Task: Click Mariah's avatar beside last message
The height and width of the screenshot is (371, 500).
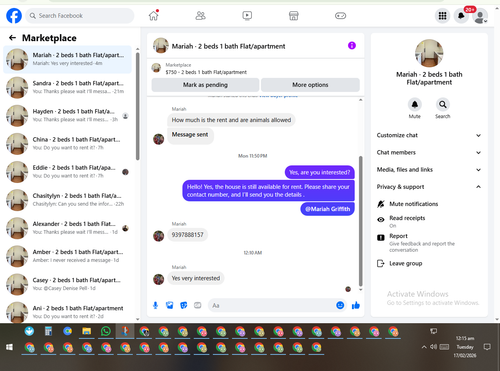Action: coord(159,279)
